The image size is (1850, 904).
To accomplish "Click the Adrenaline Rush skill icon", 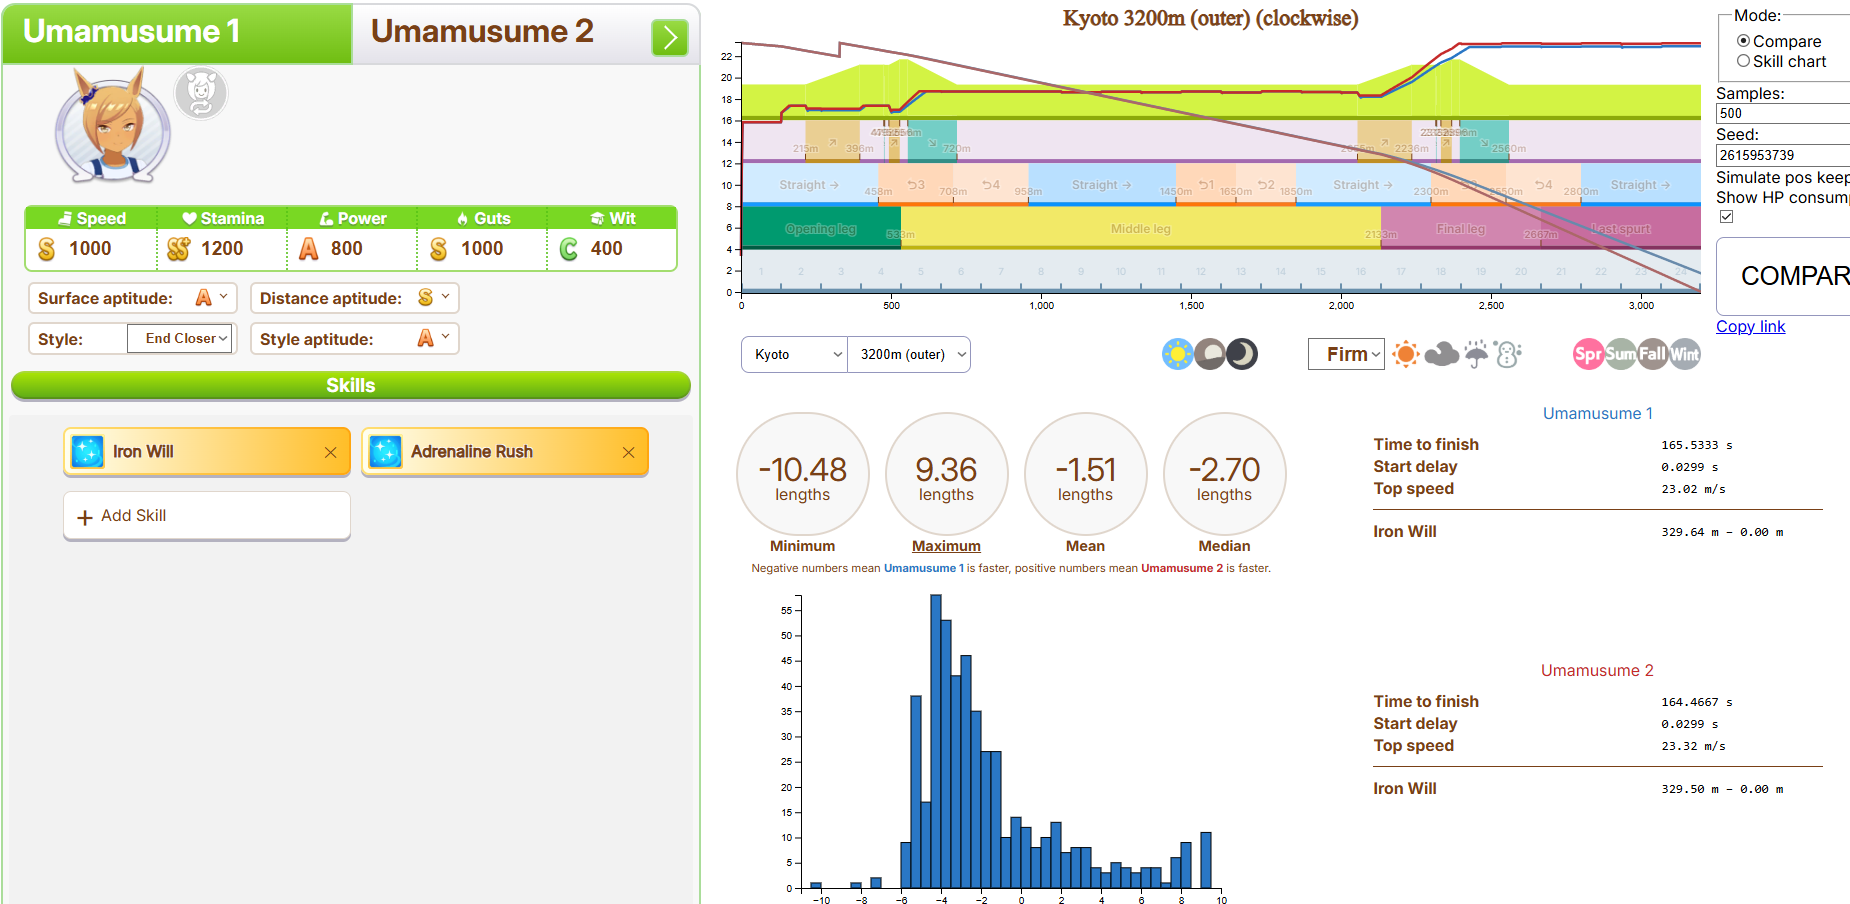I will click(x=385, y=452).
